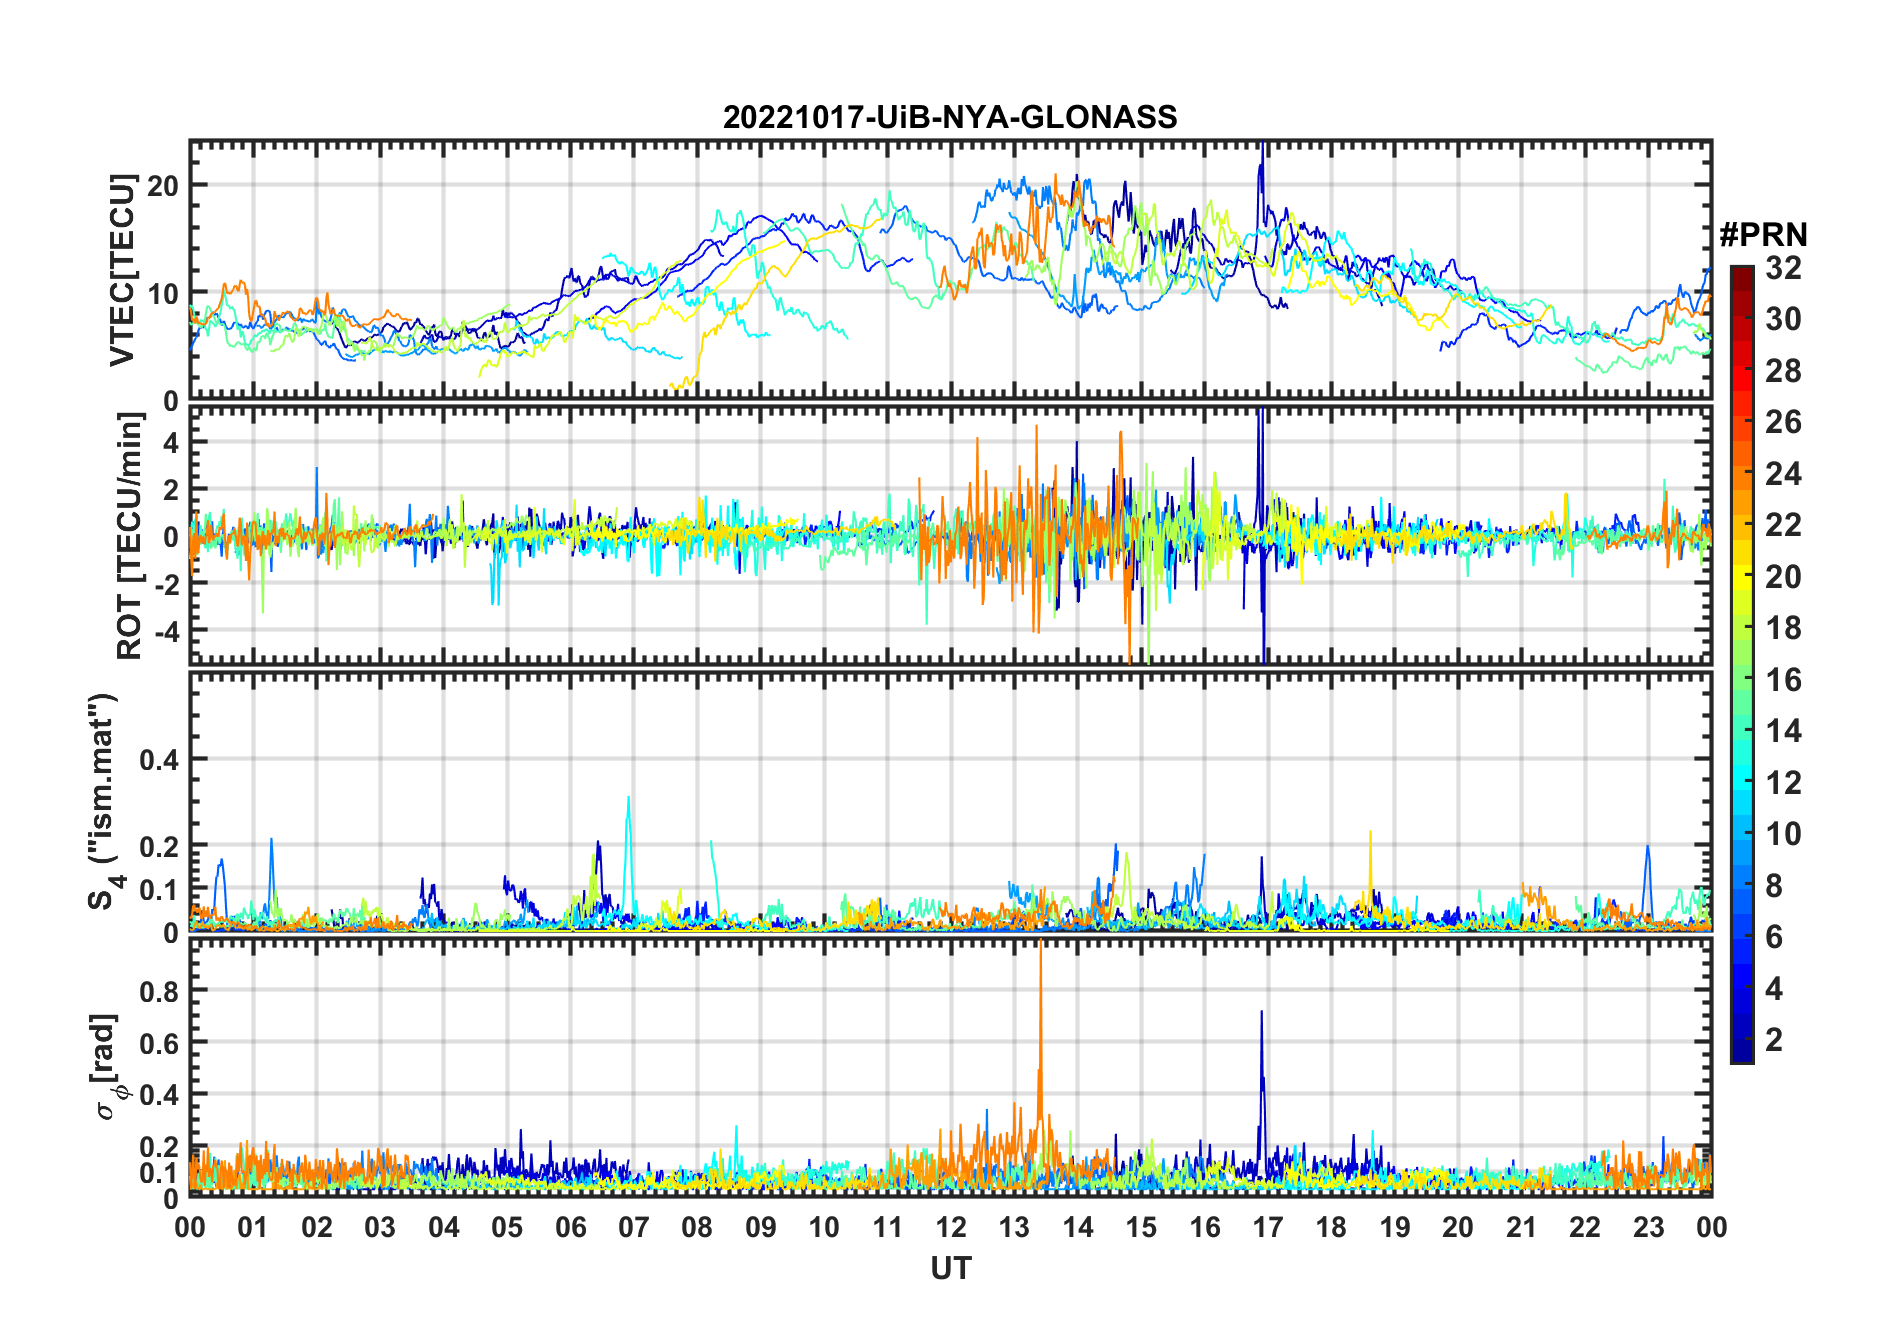1902x1330 pixels.
Task: Click colorbar tick label 2
Action: pos(1774,1040)
